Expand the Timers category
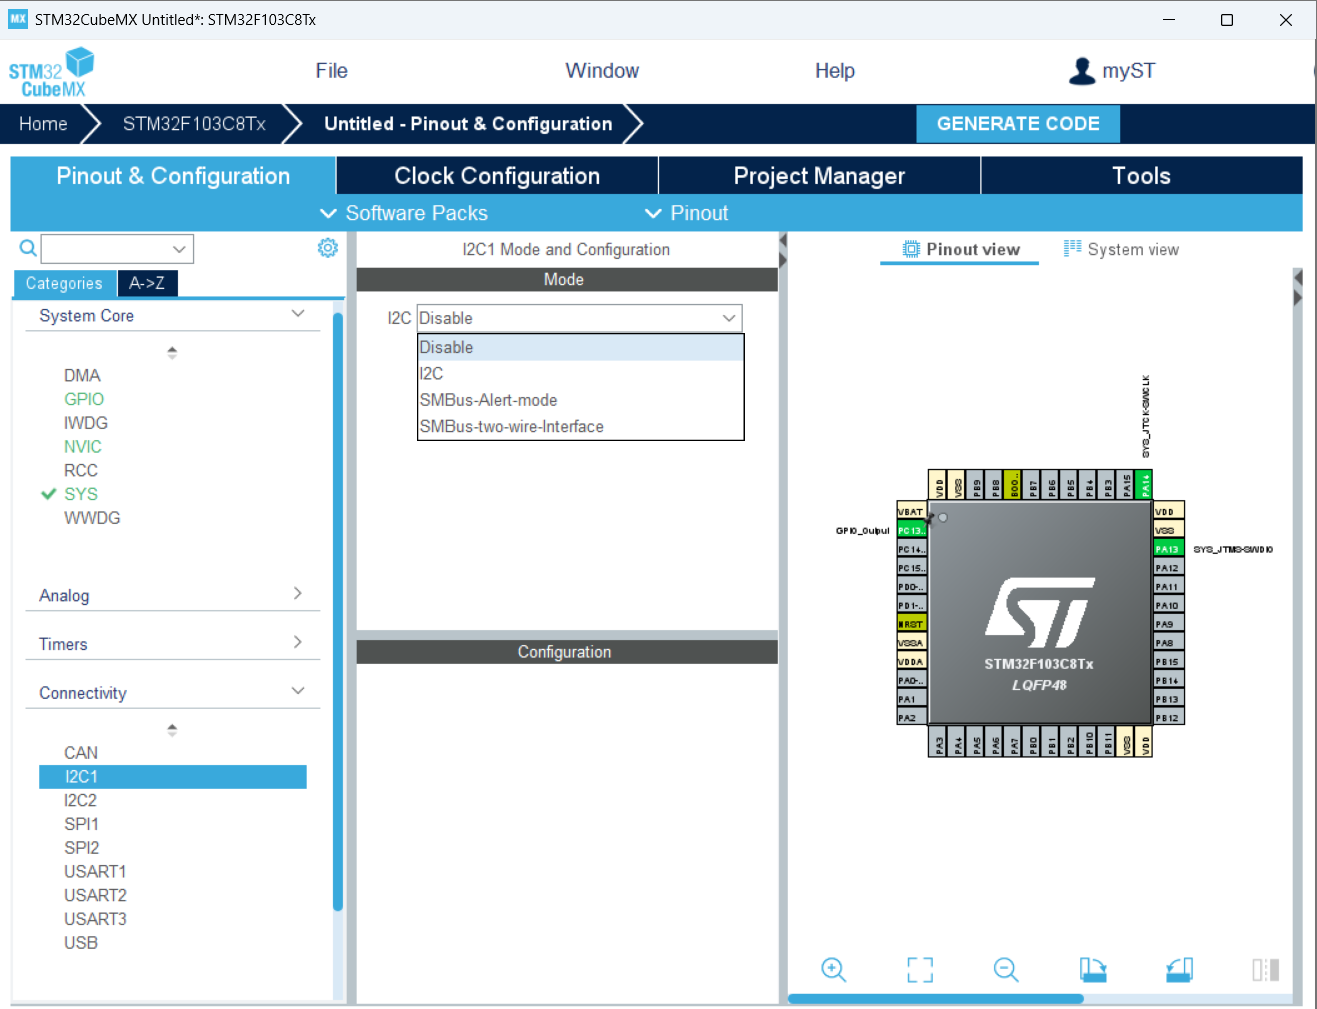1317x1009 pixels. pyautogui.click(x=297, y=642)
